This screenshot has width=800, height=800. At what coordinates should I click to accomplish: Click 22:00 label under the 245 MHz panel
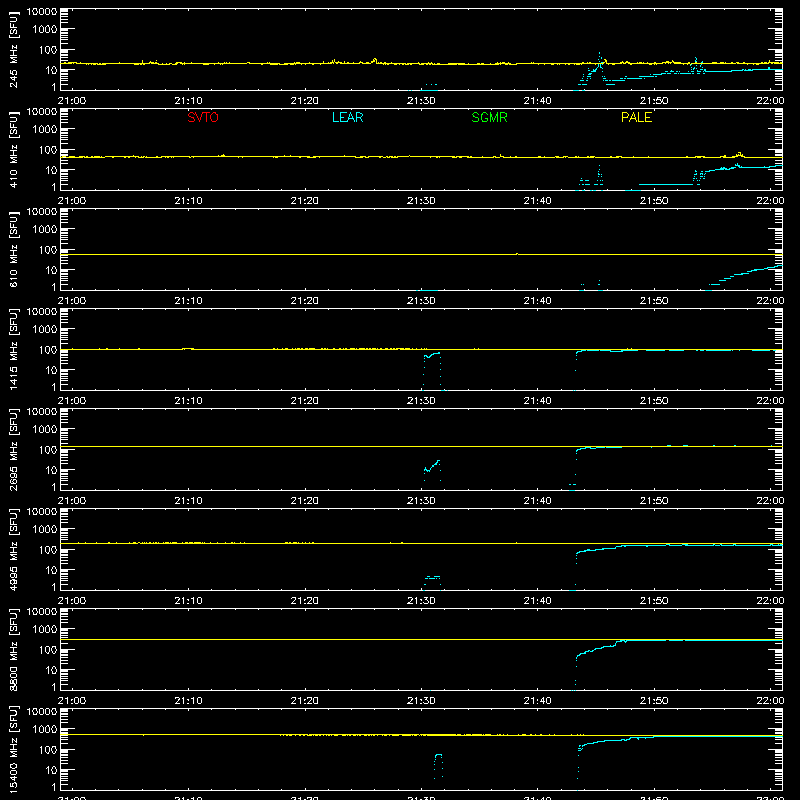click(770, 101)
